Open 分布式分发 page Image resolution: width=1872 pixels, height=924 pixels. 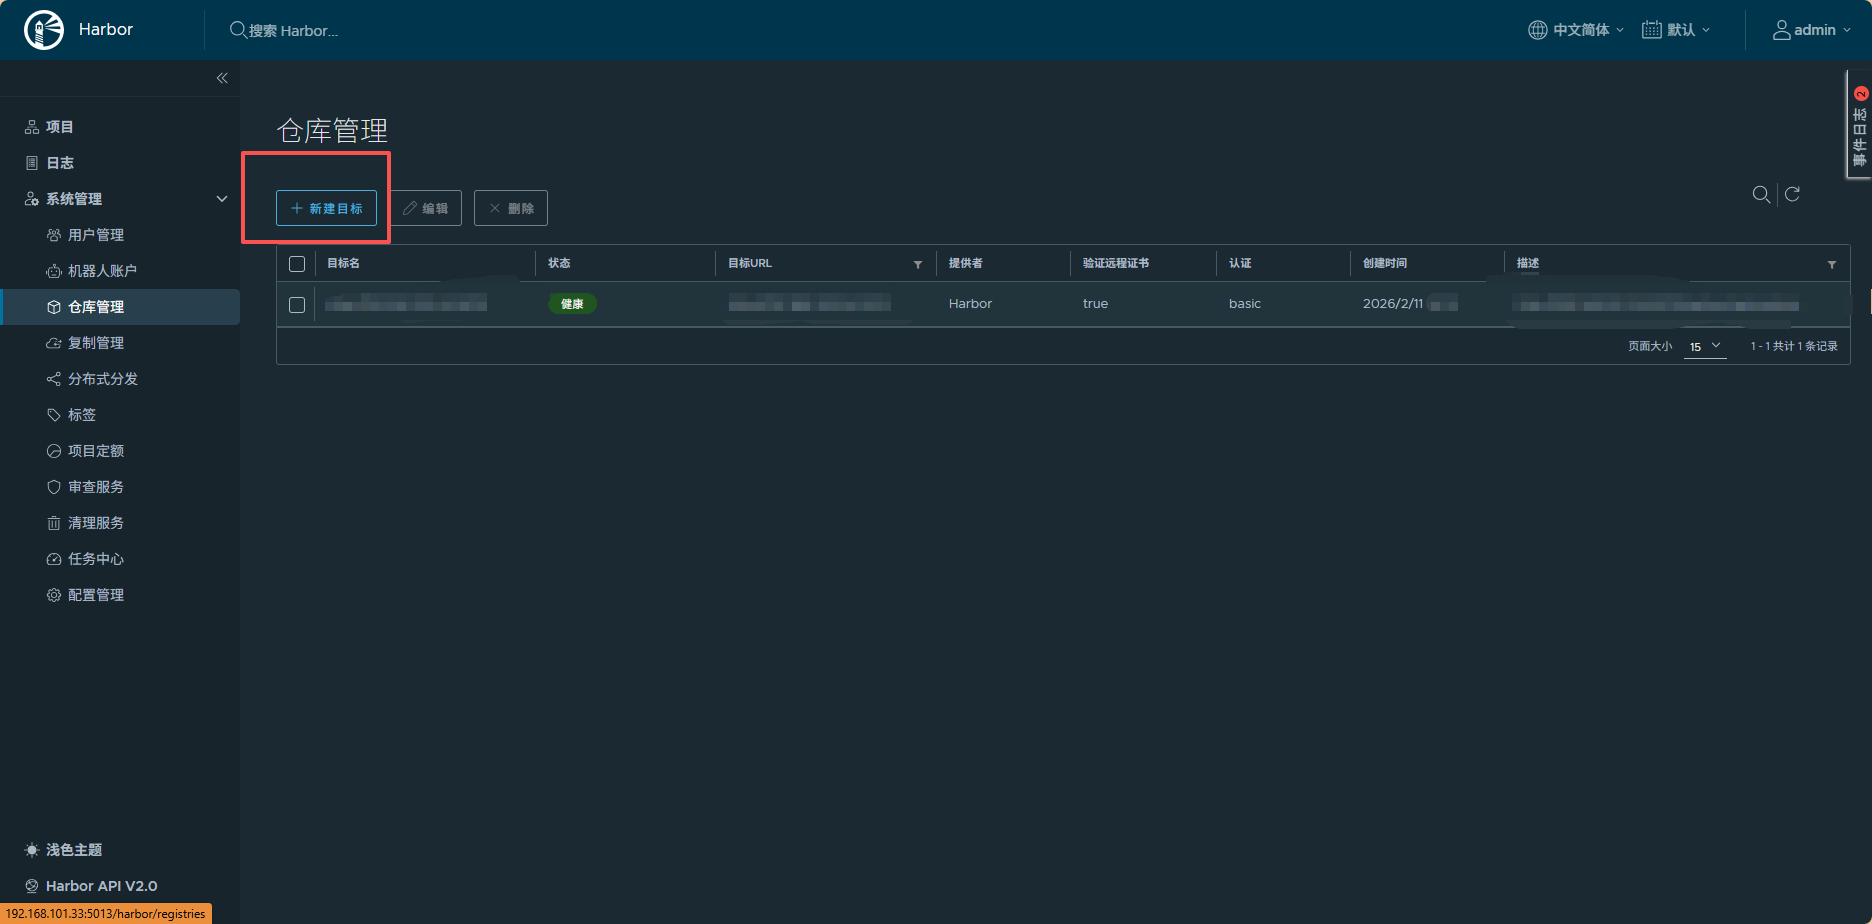pos(103,379)
